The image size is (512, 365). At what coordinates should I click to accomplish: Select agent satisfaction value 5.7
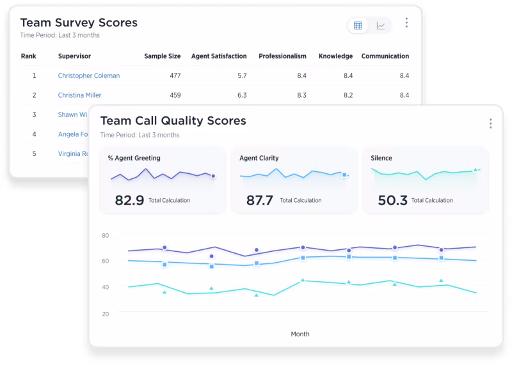pos(242,76)
